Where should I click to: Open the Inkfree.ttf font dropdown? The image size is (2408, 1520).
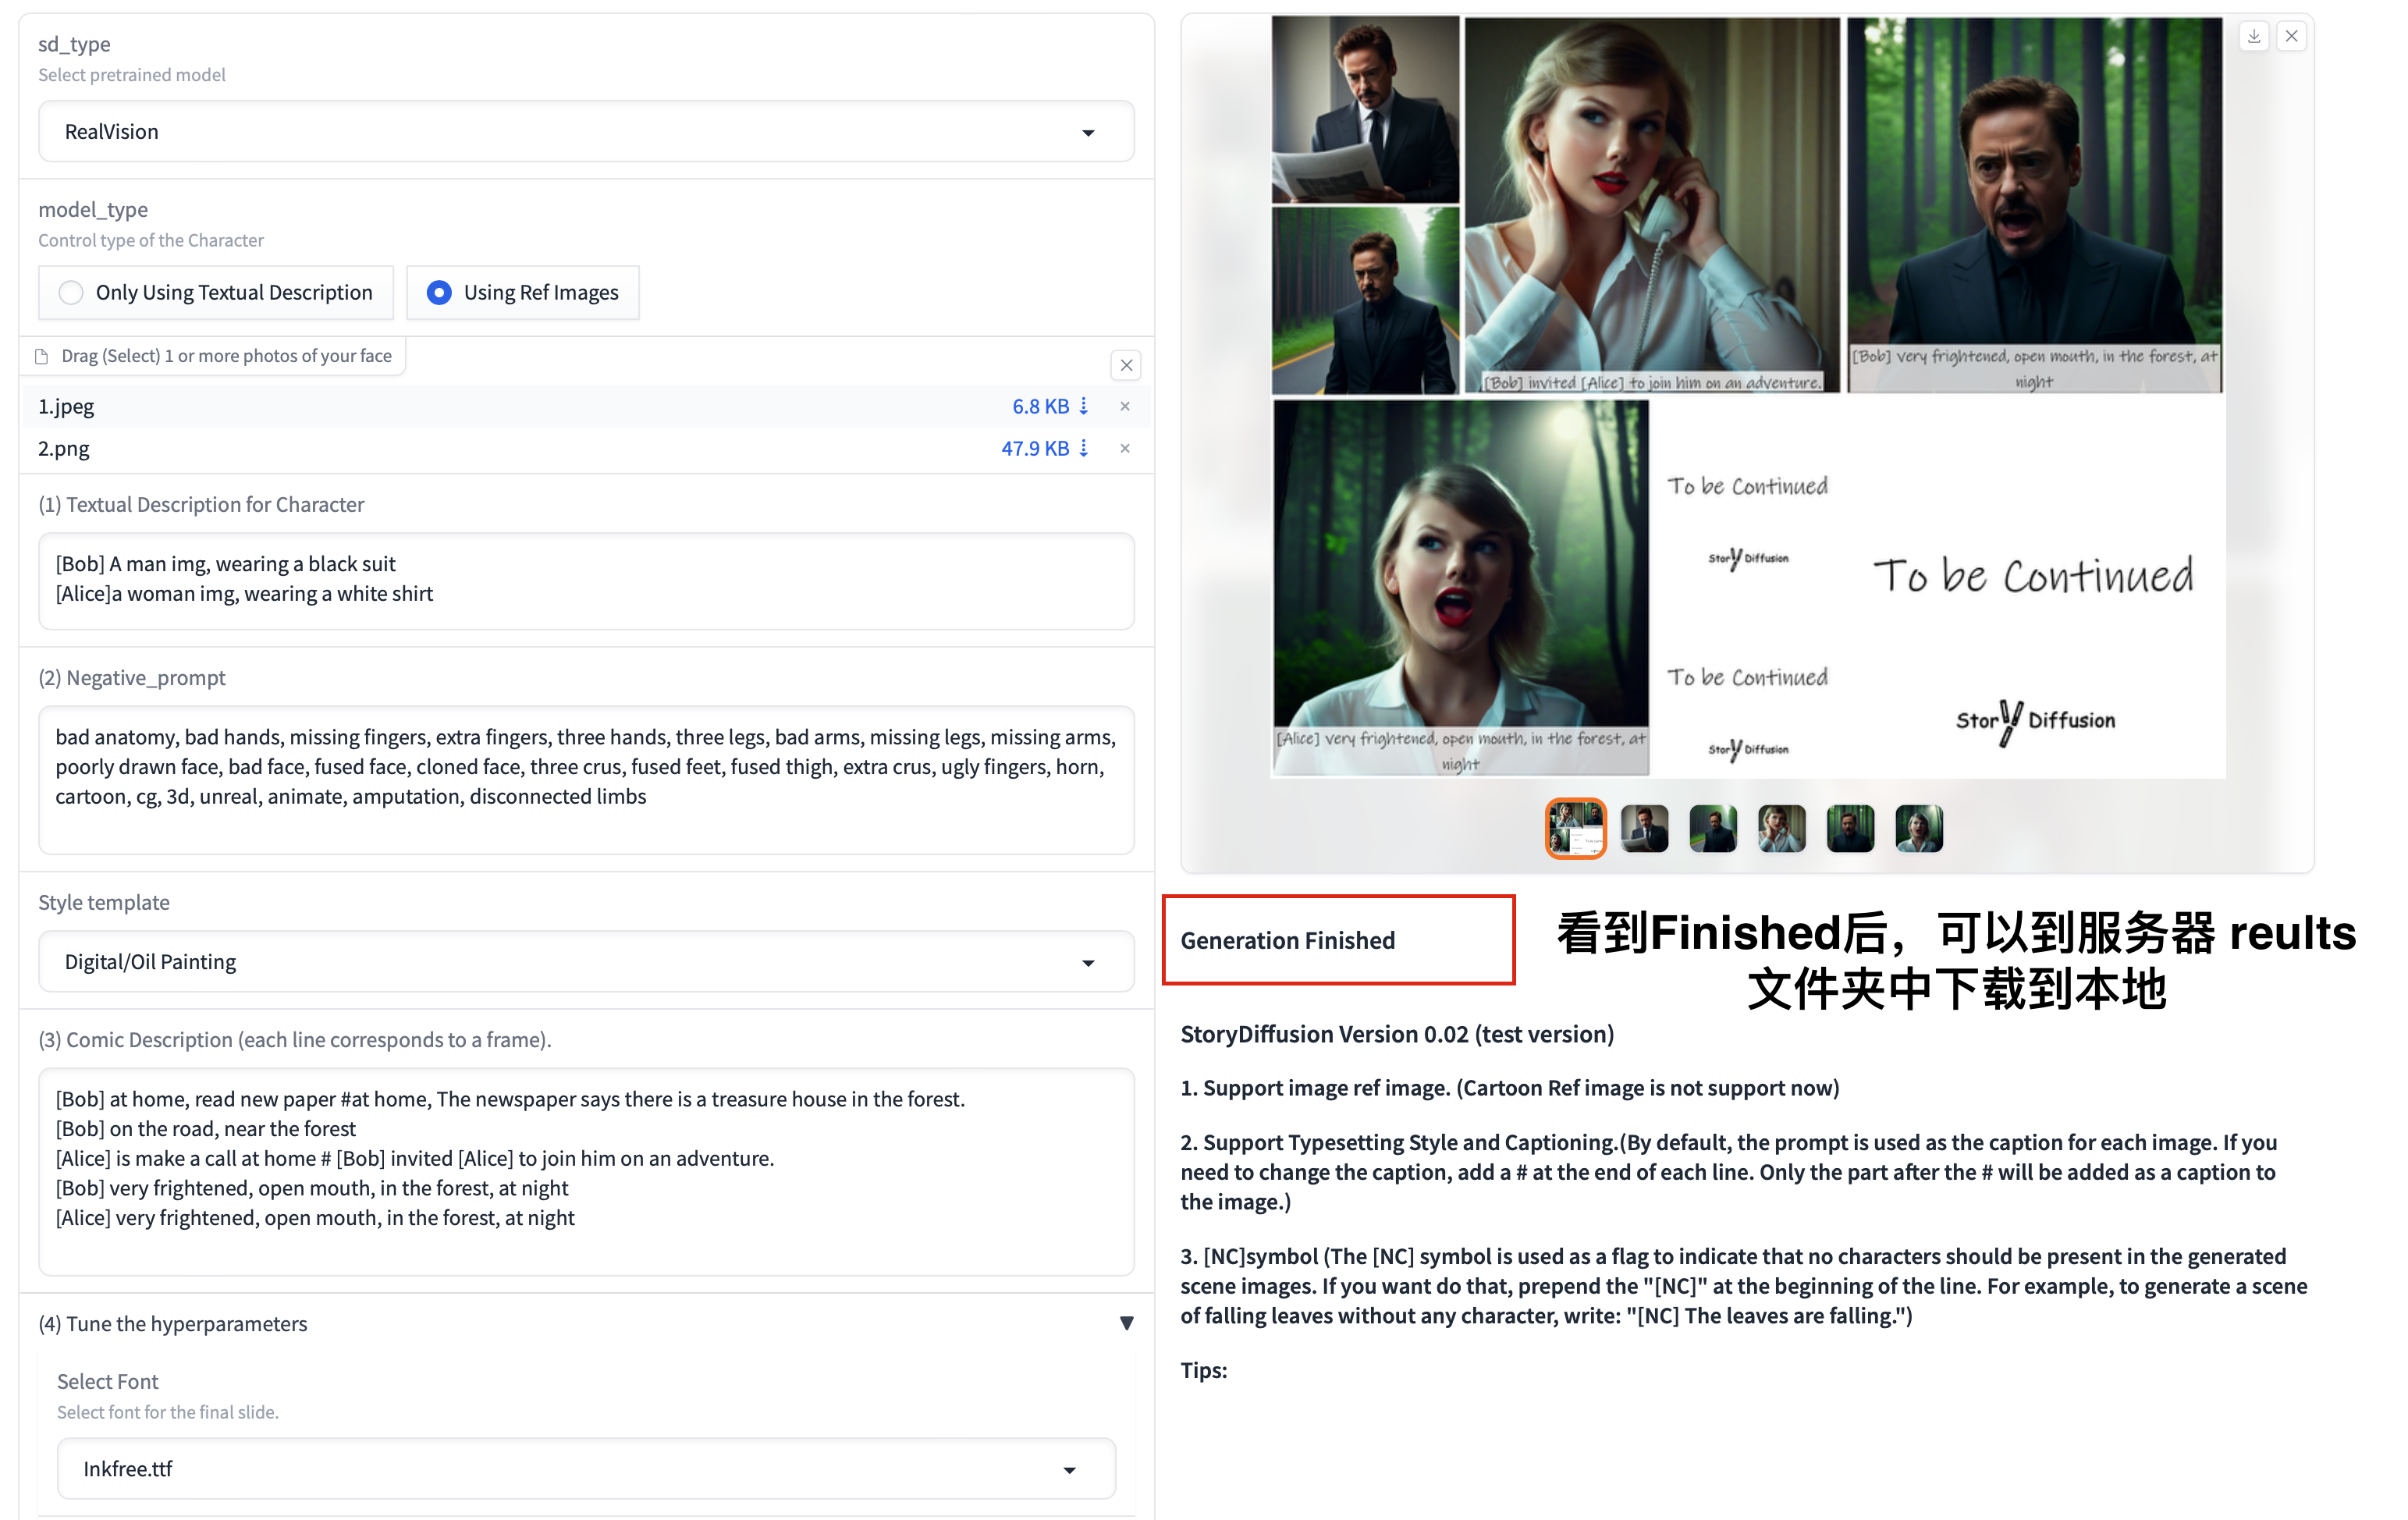[x=586, y=1468]
